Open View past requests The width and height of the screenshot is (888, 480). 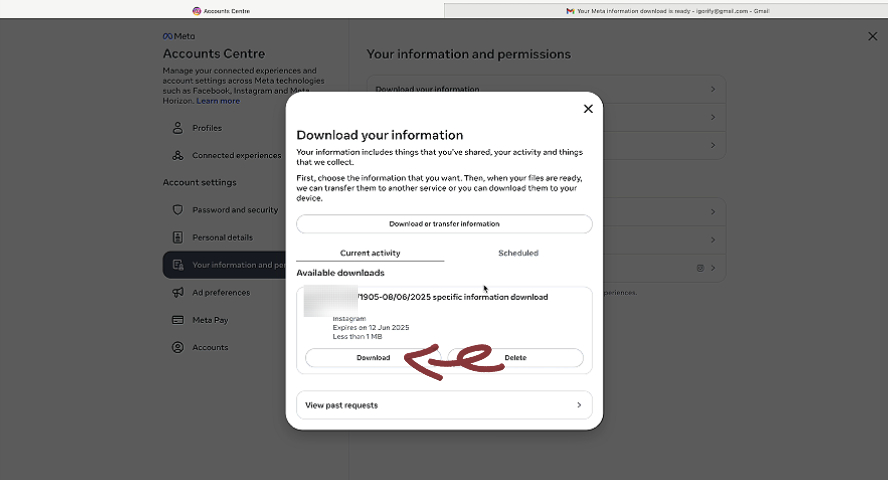[x=444, y=405]
